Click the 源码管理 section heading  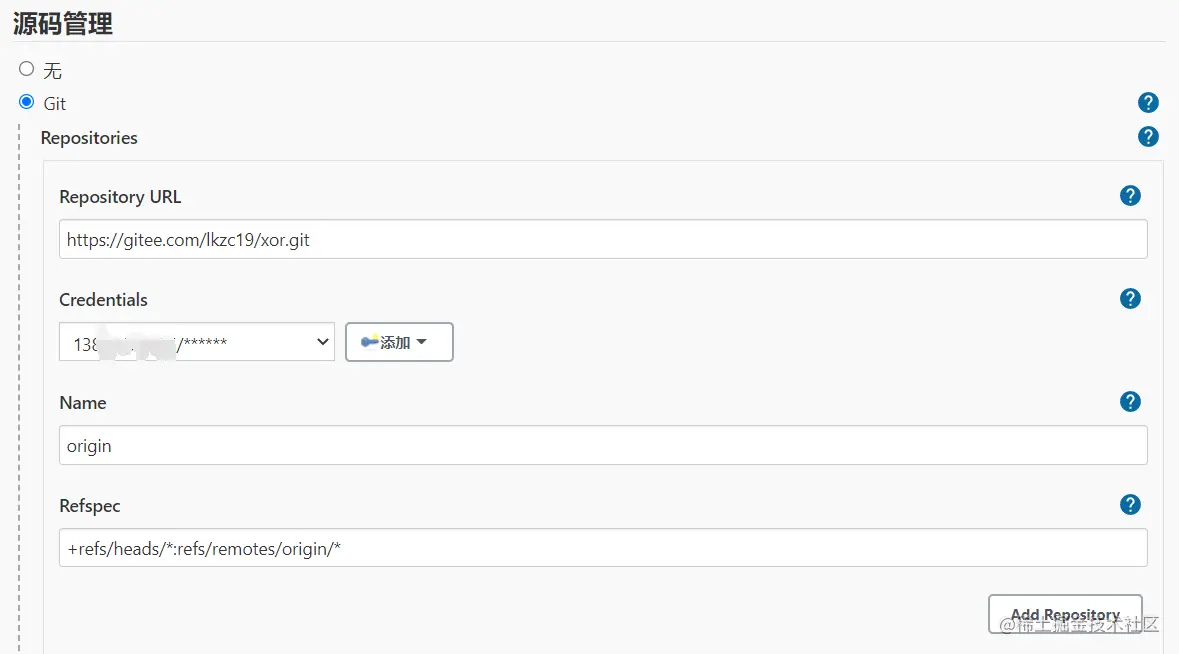(63, 24)
